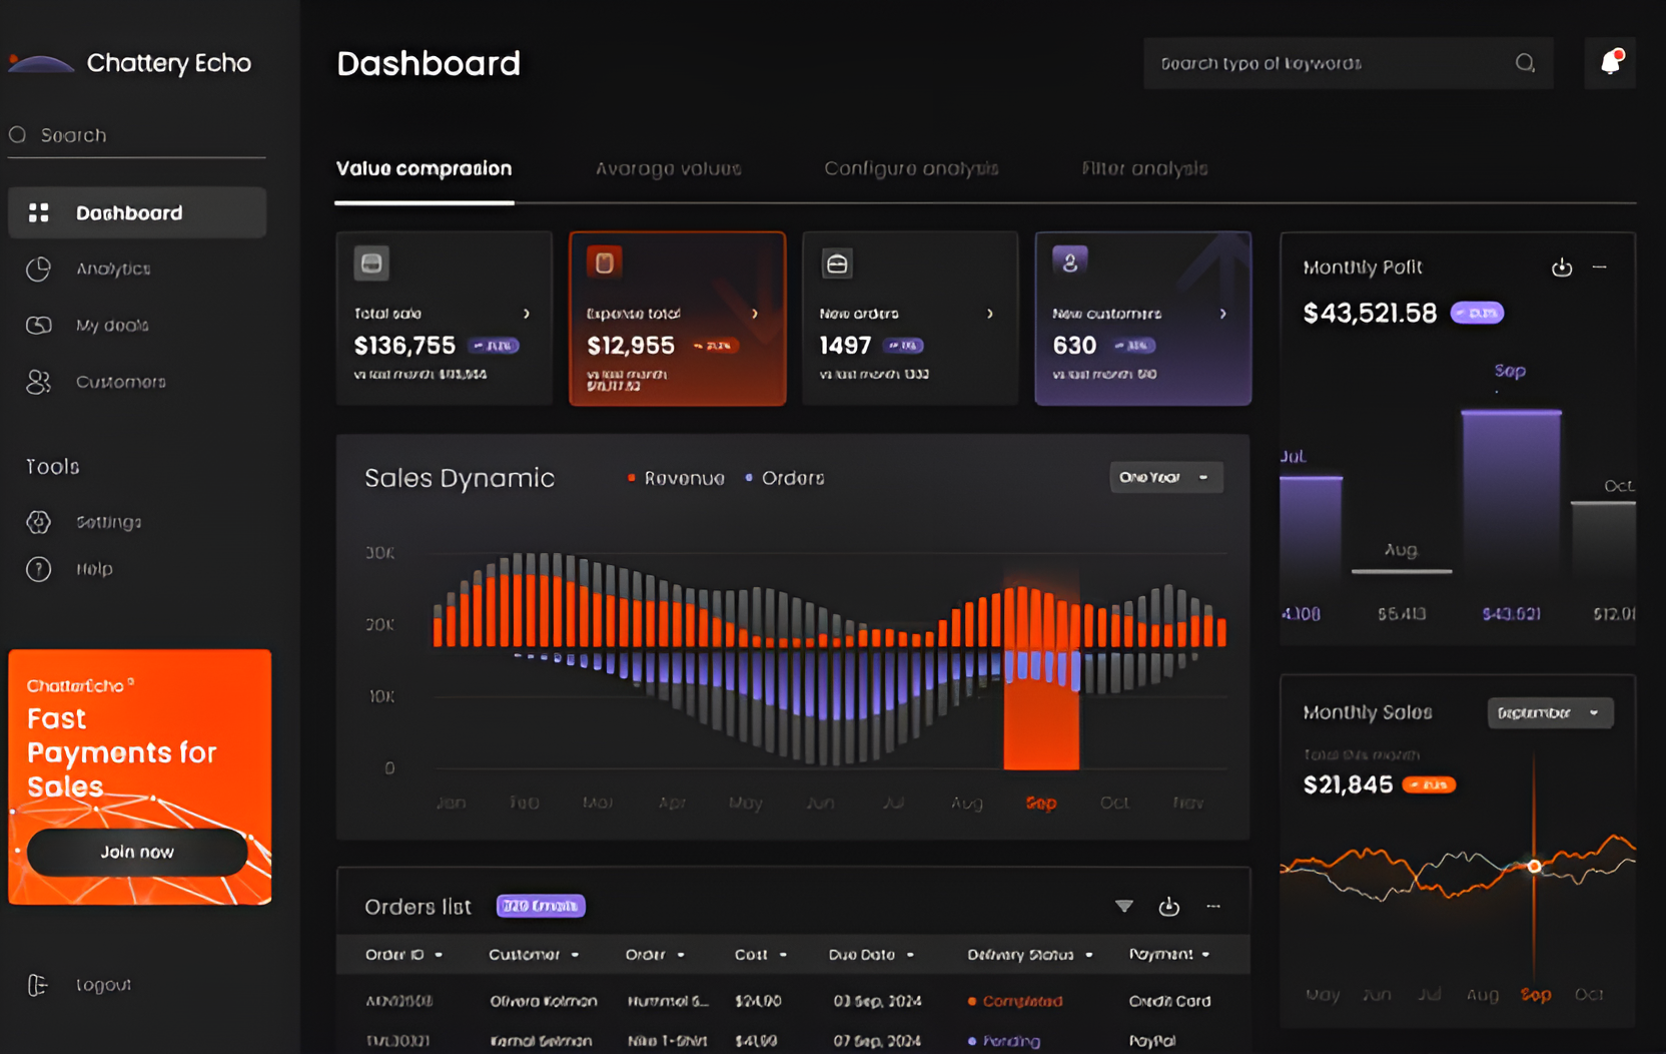The width and height of the screenshot is (1666, 1054).
Task: Sort by the Delivery Status column dropdown
Action: pyautogui.click(x=1088, y=955)
